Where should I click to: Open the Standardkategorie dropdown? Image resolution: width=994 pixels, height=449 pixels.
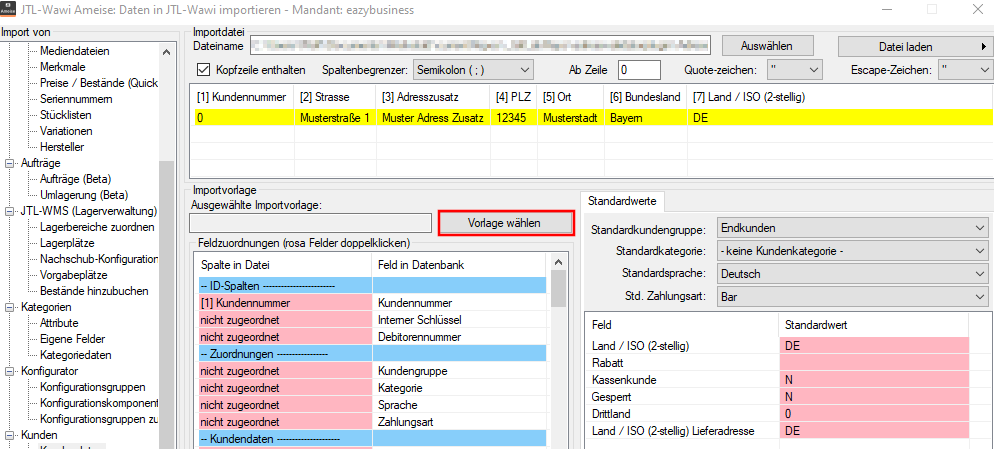[x=853, y=252]
